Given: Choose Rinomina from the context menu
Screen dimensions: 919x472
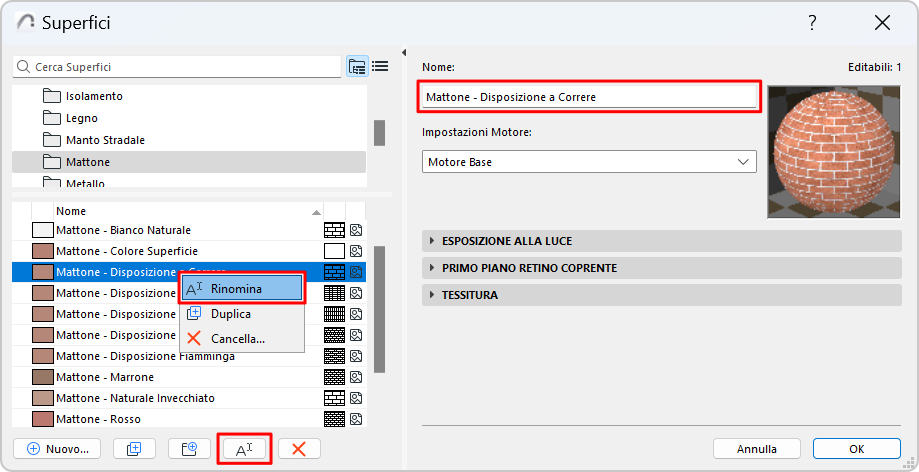Looking at the screenshot, I should point(236,289).
